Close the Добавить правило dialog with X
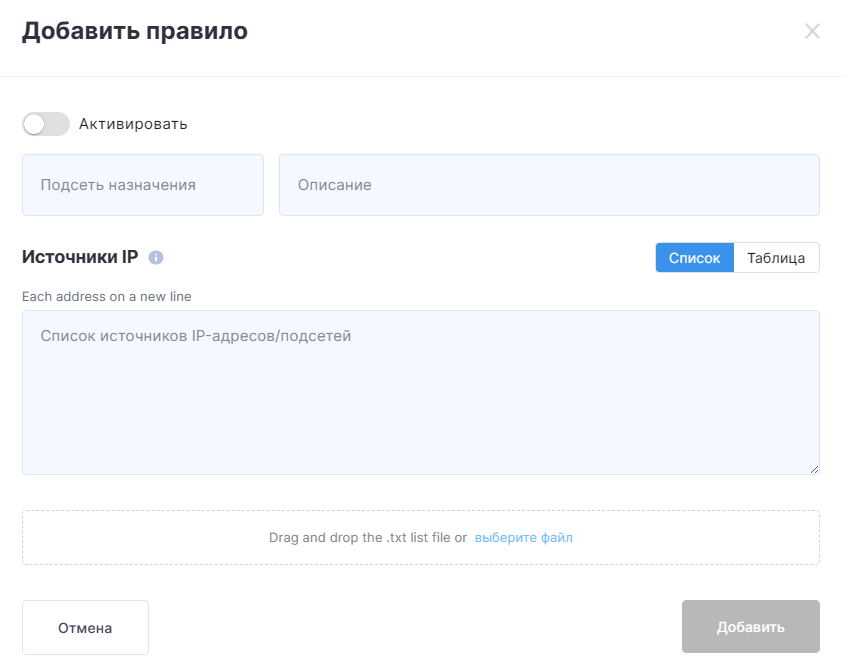 [x=812, y=31]
